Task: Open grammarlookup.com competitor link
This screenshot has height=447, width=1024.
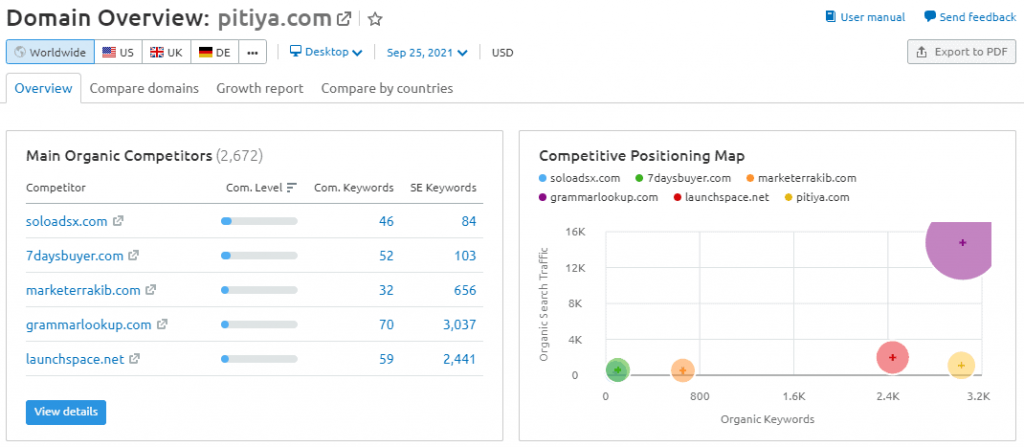Action: tap(89, 324)
